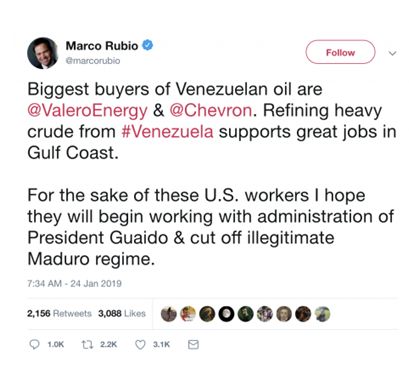409x372 pixels.
Task: Click the 1.0K reply count
Action: click(x=55, y=345)
